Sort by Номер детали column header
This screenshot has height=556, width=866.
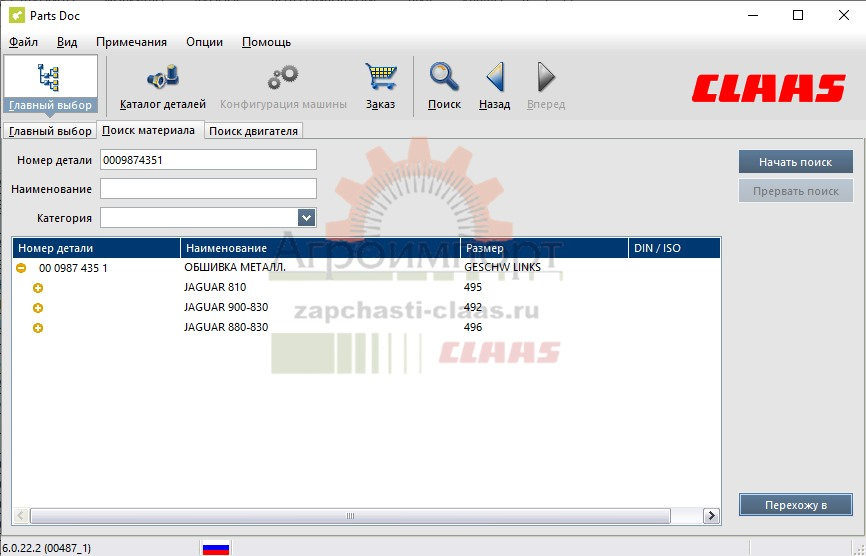click(x=97, y=248)
